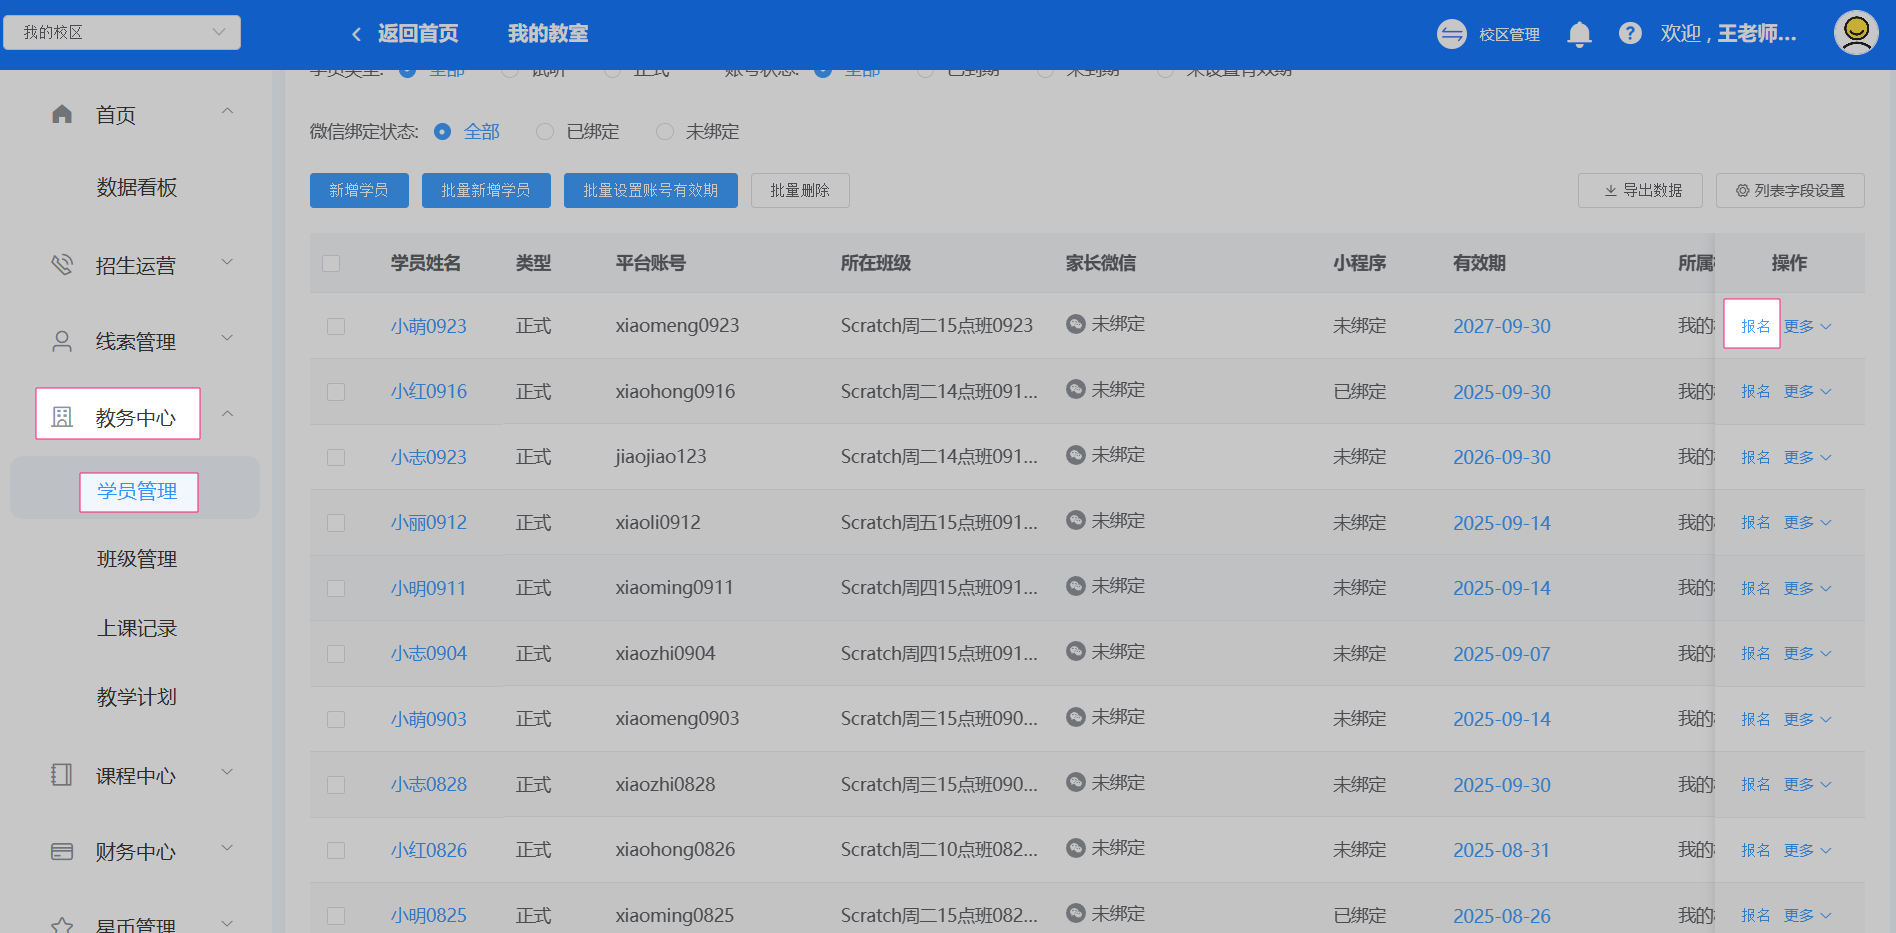
Task: Click the notification bell icon
Action: (1579, 34)
